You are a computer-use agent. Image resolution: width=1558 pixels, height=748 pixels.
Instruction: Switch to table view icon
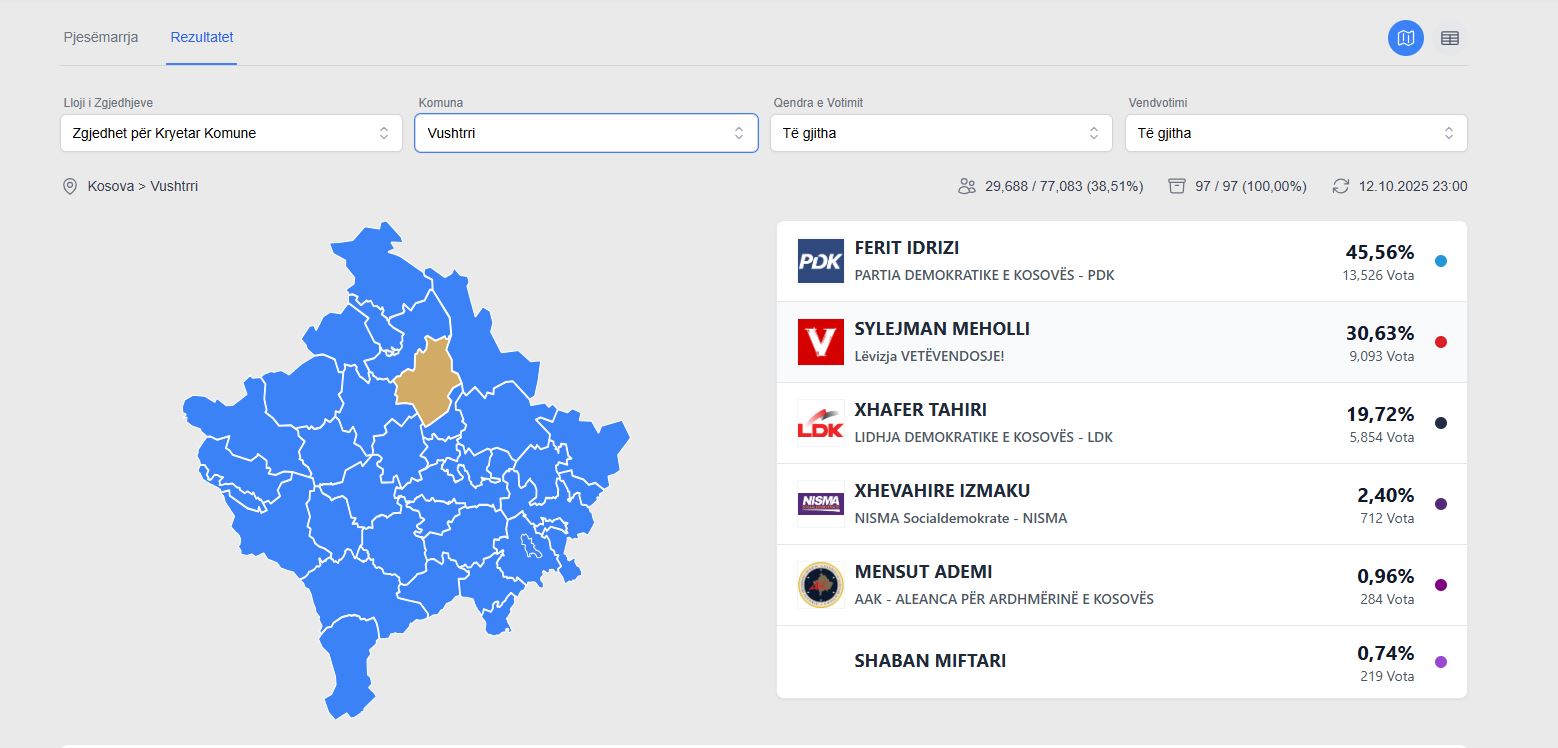(1449, 38)
